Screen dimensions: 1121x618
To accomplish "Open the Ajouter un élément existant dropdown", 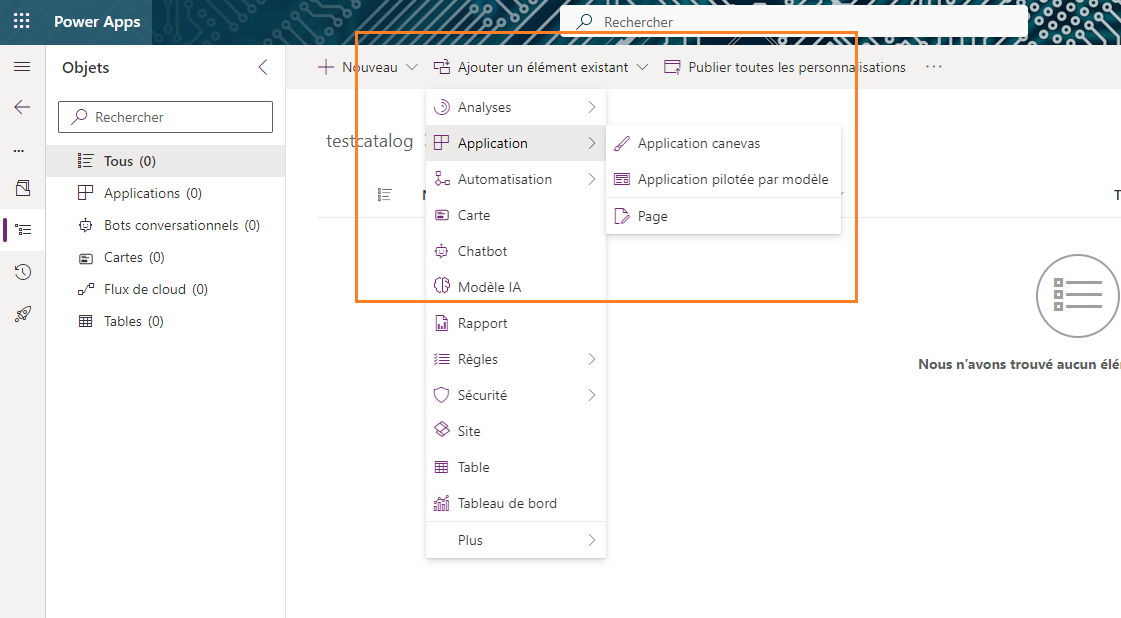I will 541,67.
